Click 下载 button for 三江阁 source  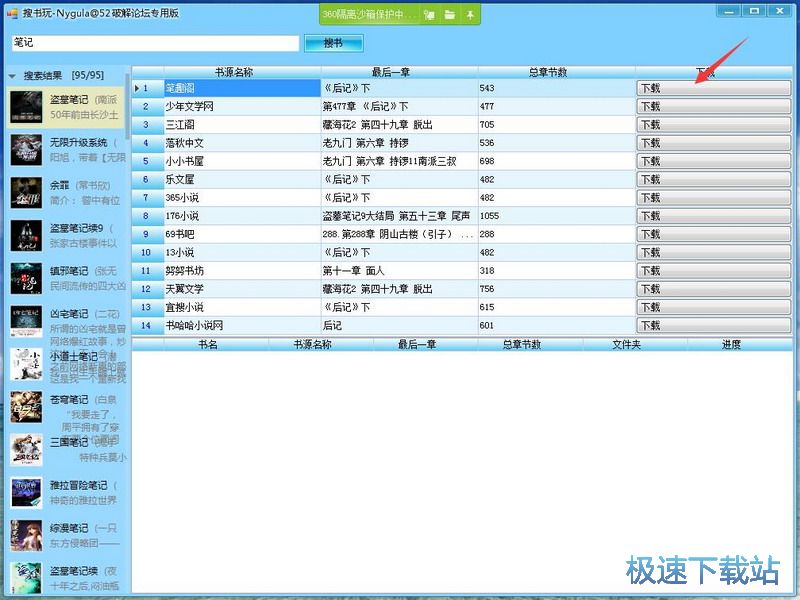(713, 125)
